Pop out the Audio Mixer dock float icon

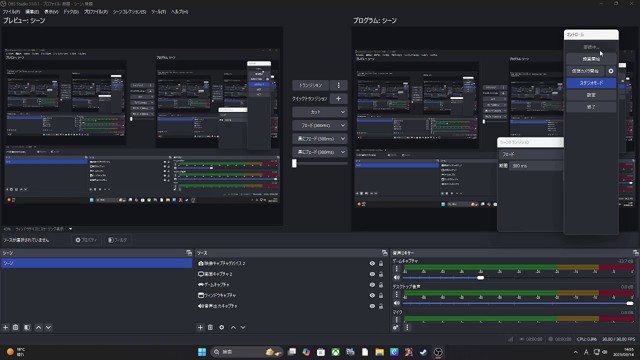coord(636,253)
